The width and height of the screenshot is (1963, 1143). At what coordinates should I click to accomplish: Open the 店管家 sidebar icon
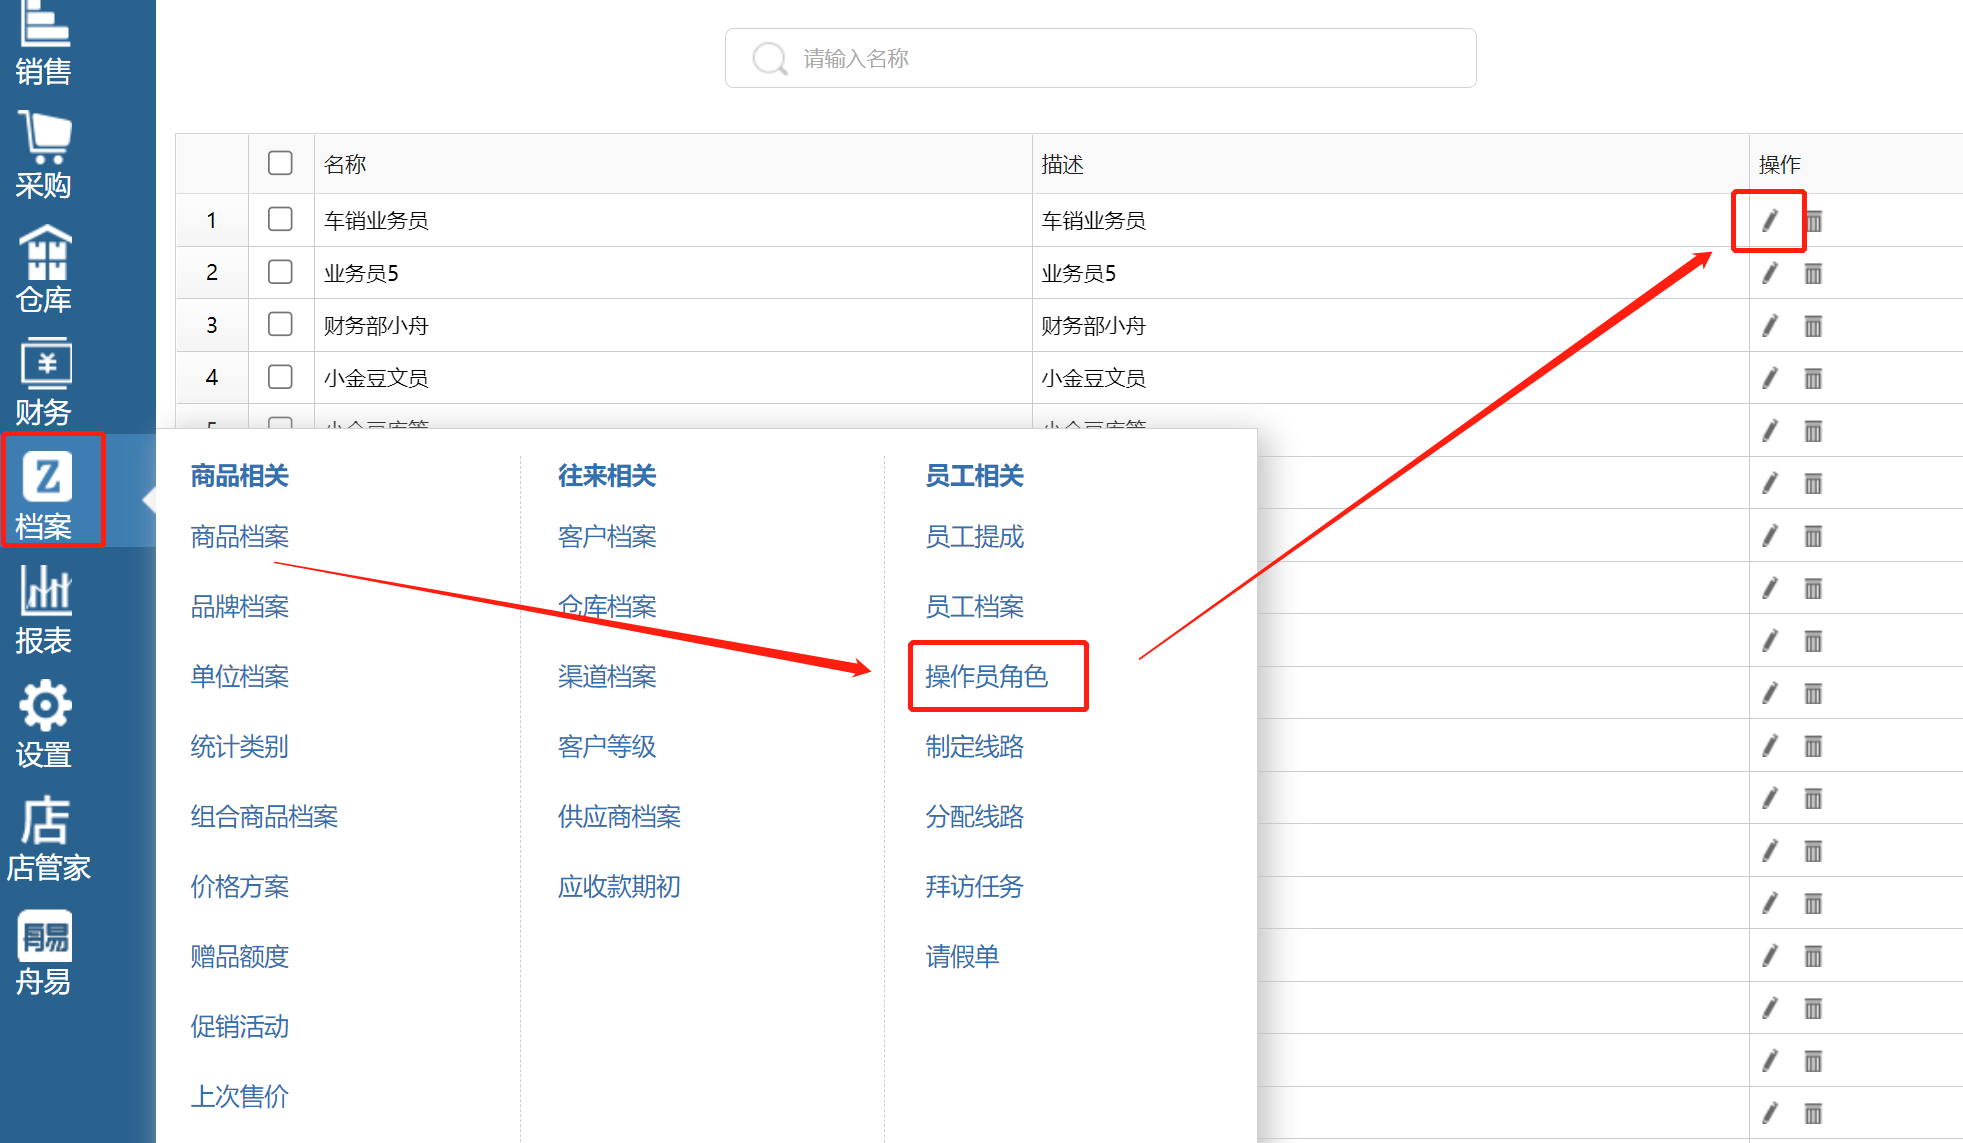[47, 837]
